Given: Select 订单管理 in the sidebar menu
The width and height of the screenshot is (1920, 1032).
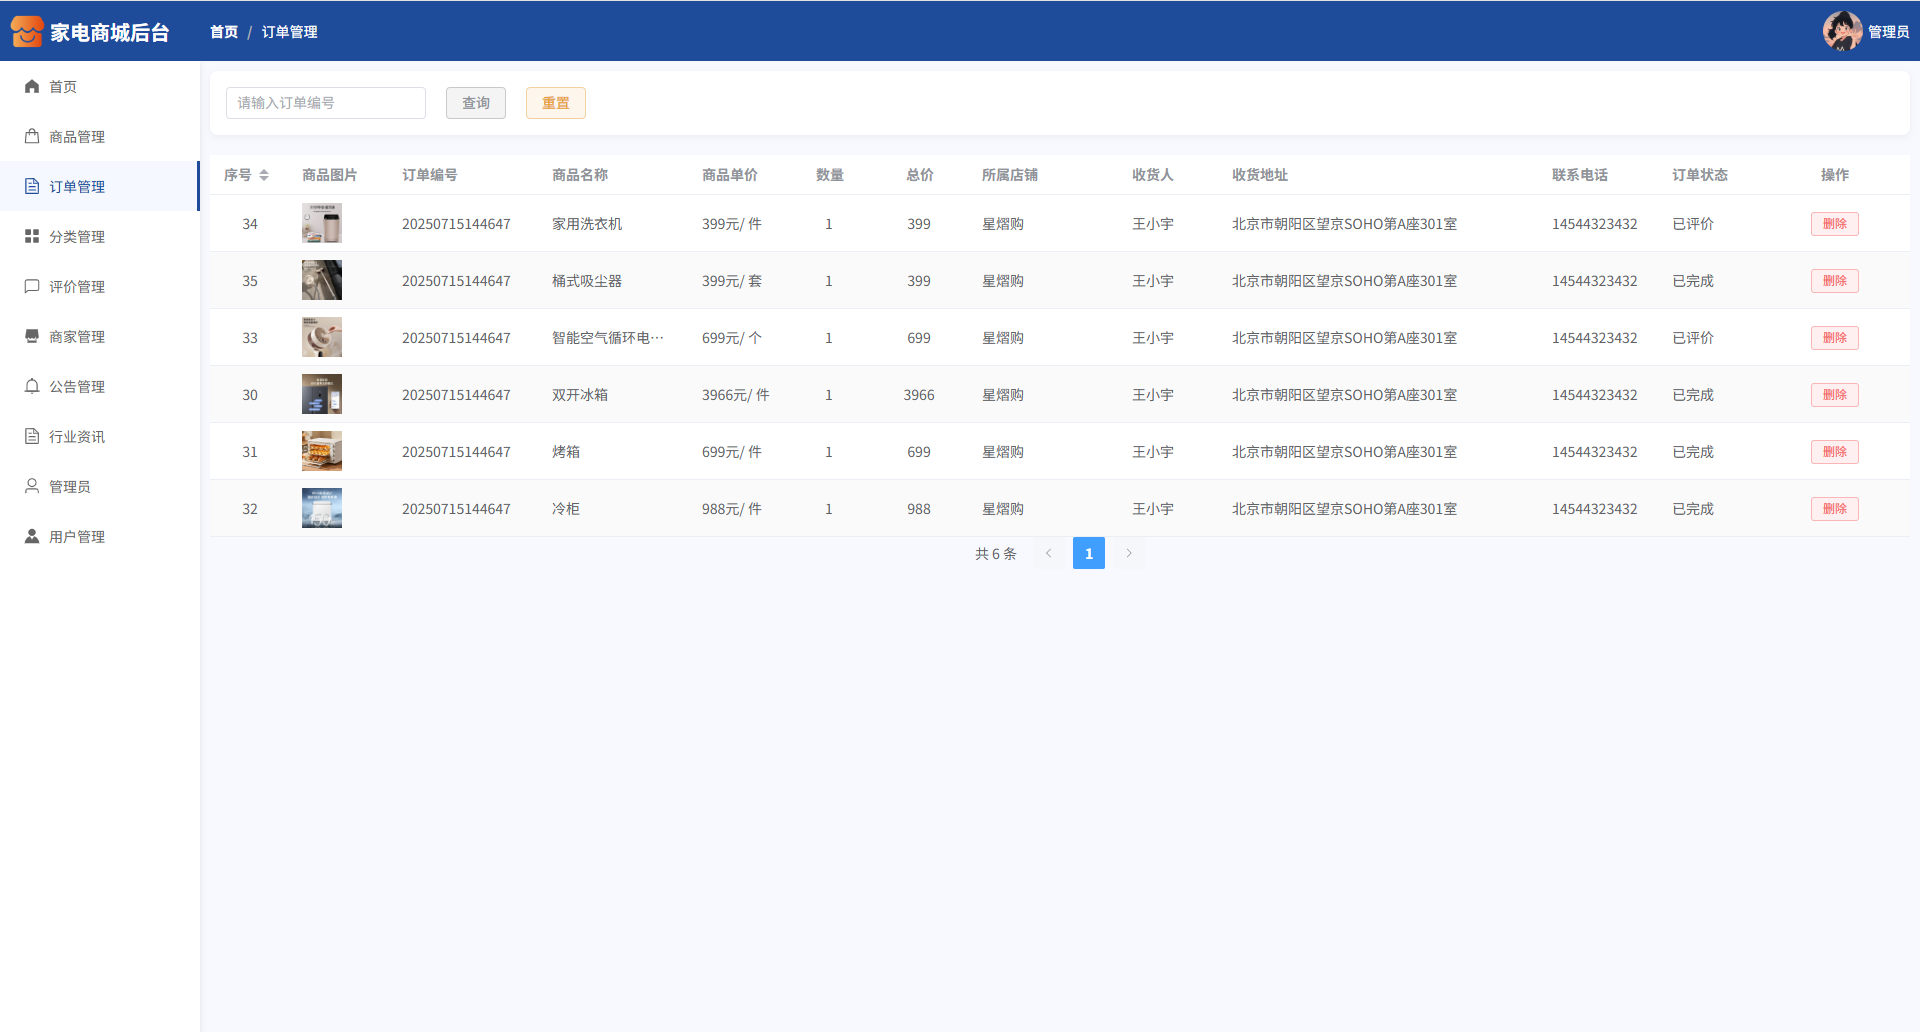Looking at the screenshot, I should 77,187.
